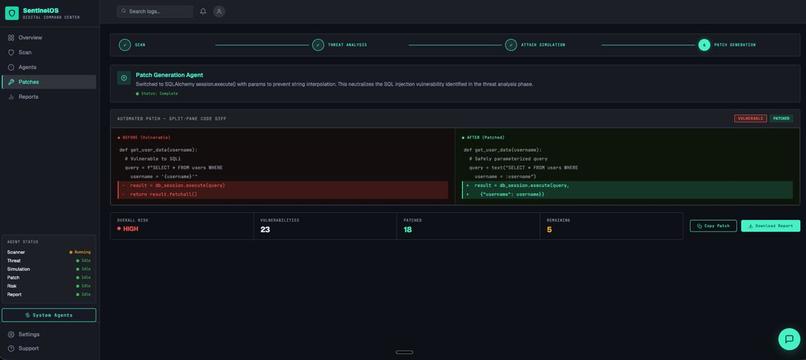Click the Vulnerable badge
Screen dimensions: 806x360
(x=750, y=118)
